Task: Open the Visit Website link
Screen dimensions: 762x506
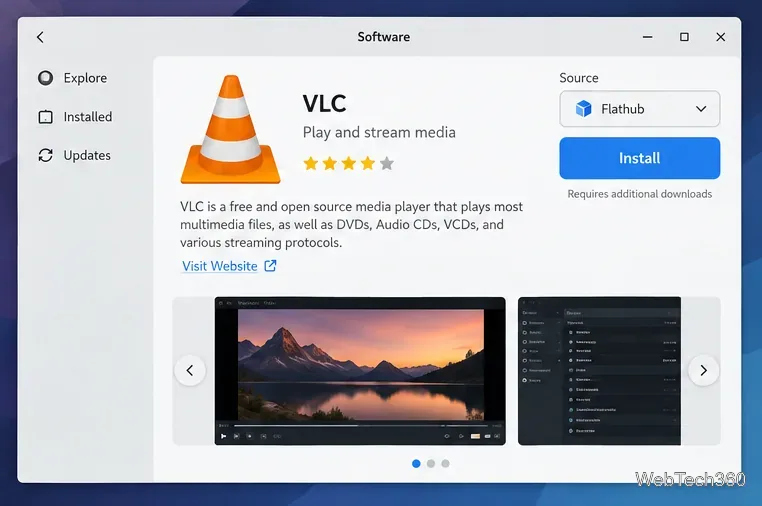Action: (220, 266)
